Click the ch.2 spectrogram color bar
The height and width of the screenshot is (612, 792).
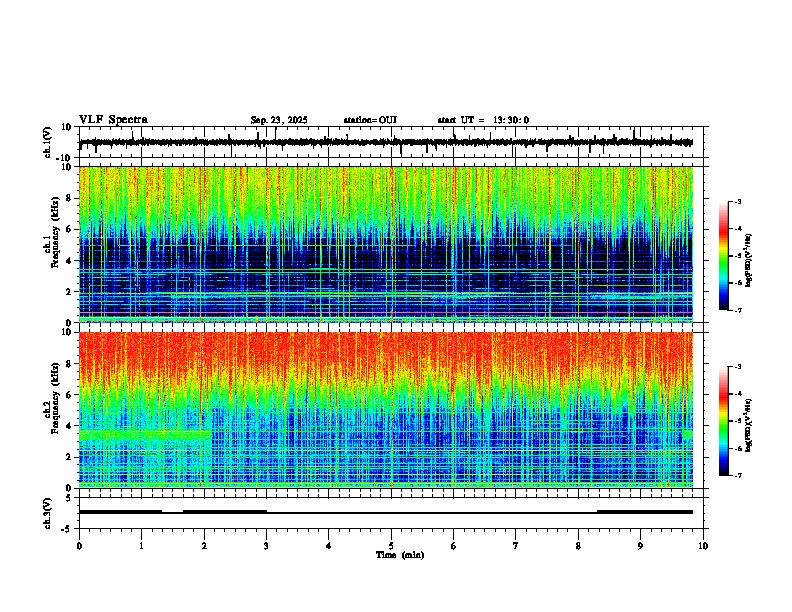click(724, 421)
